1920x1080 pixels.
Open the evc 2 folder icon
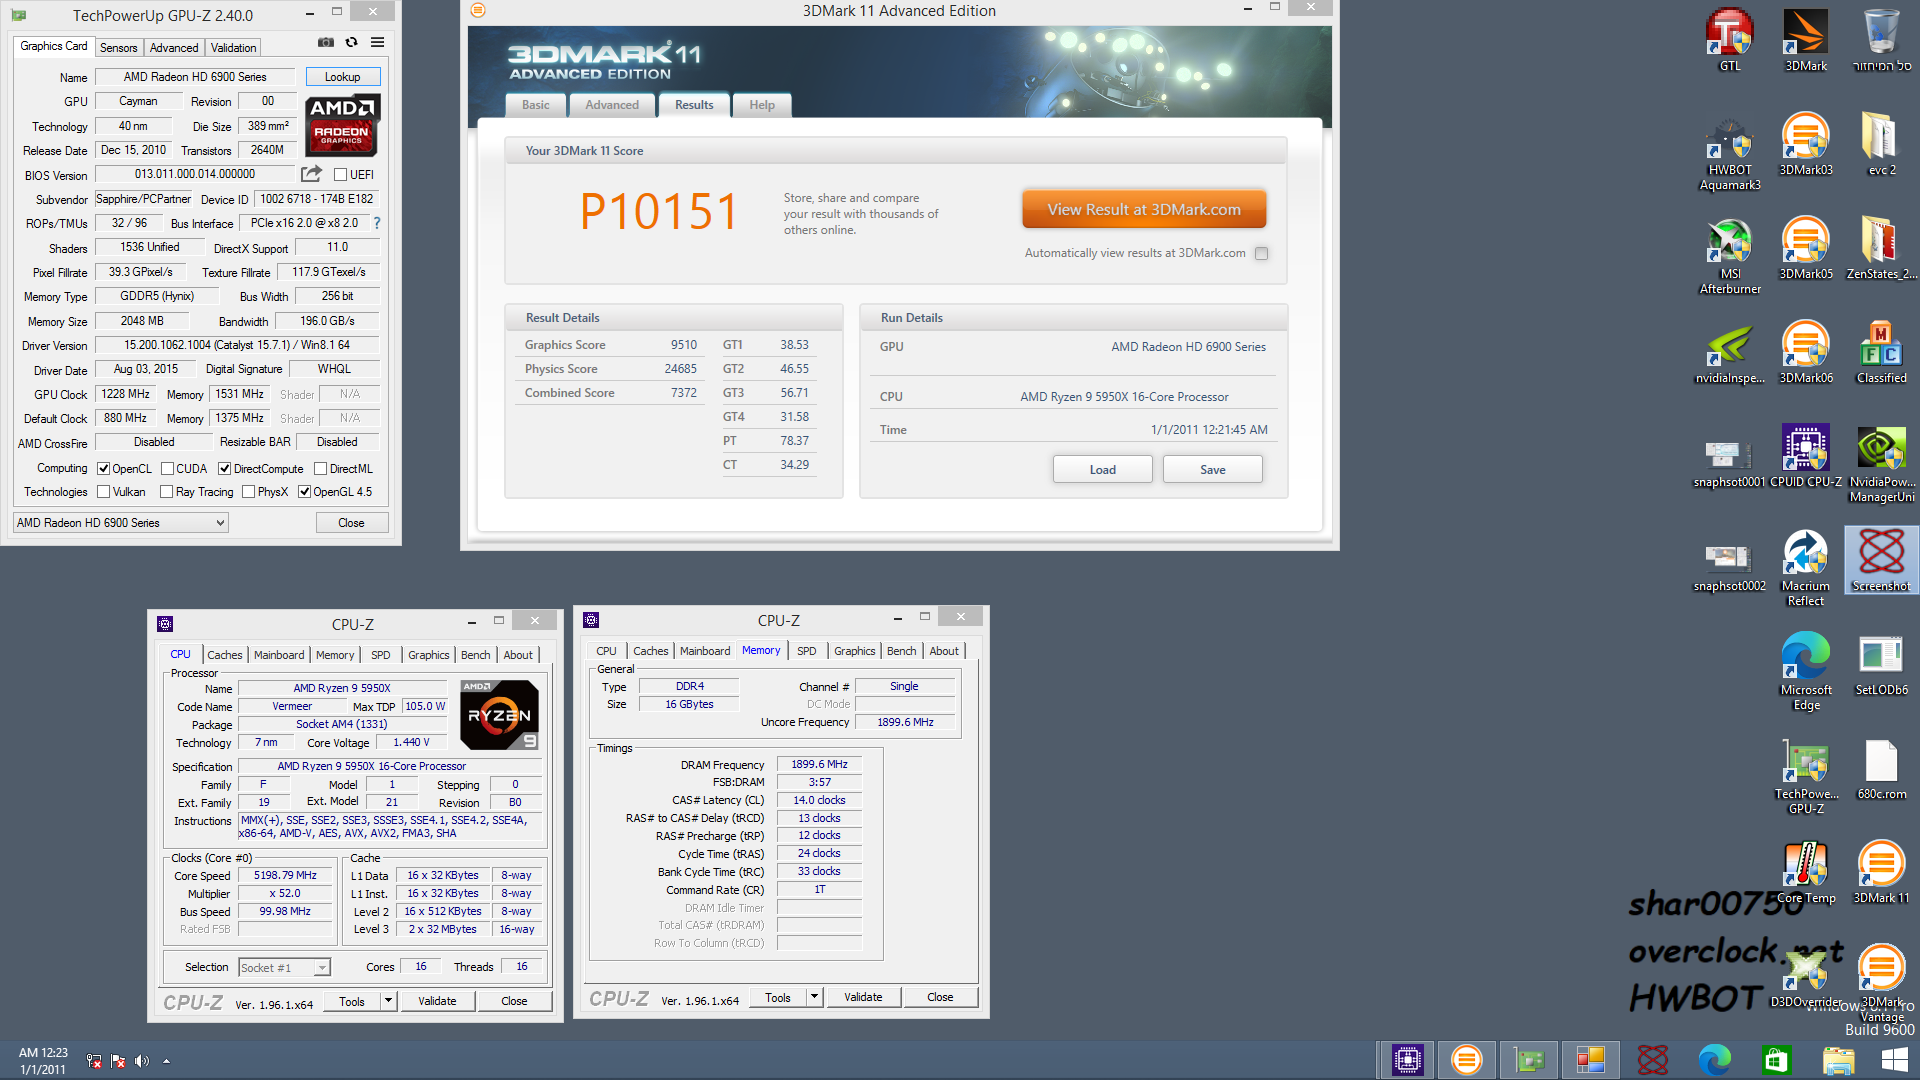click(1882, 144)
